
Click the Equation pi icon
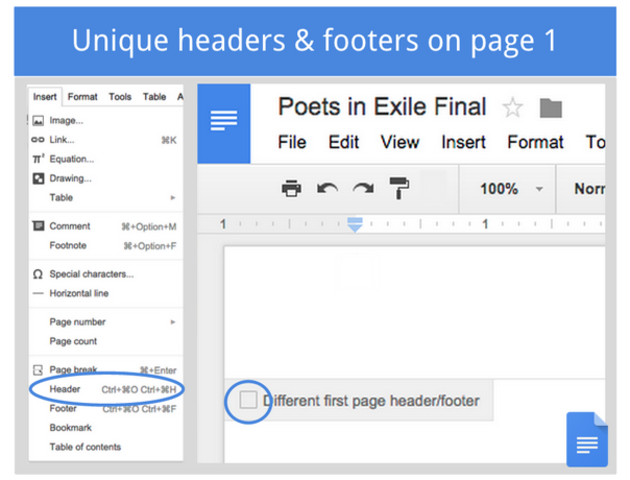pos(38,159)
